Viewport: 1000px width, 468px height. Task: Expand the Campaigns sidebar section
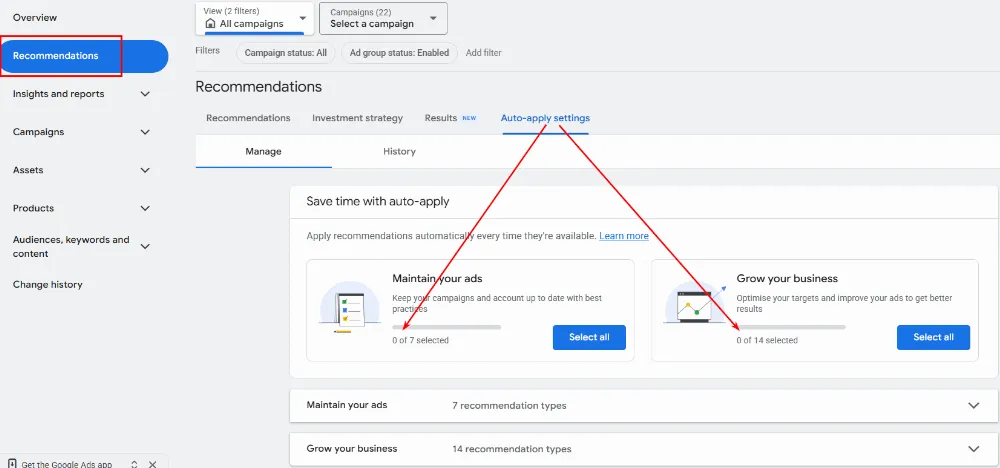(x=145, y=132)
